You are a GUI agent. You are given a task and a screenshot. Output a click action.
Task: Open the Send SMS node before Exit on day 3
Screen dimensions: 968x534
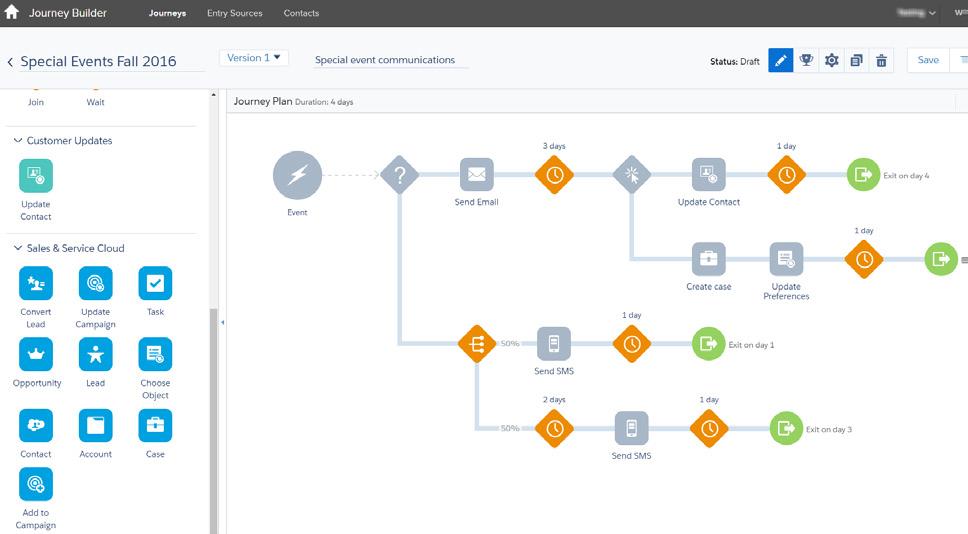(x=632, y=428)
